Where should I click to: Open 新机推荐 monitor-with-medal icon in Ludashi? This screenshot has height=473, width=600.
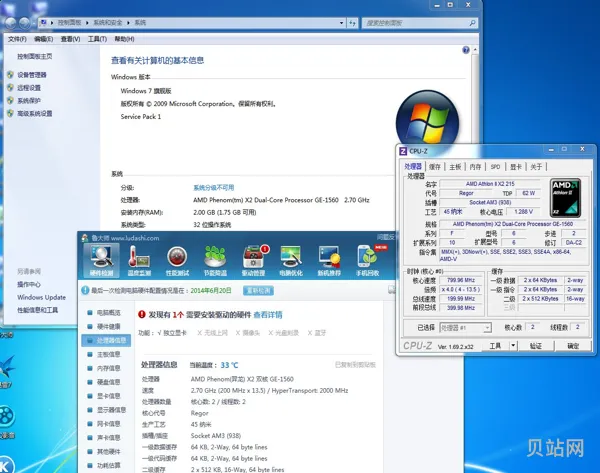[x=329, y=260]
